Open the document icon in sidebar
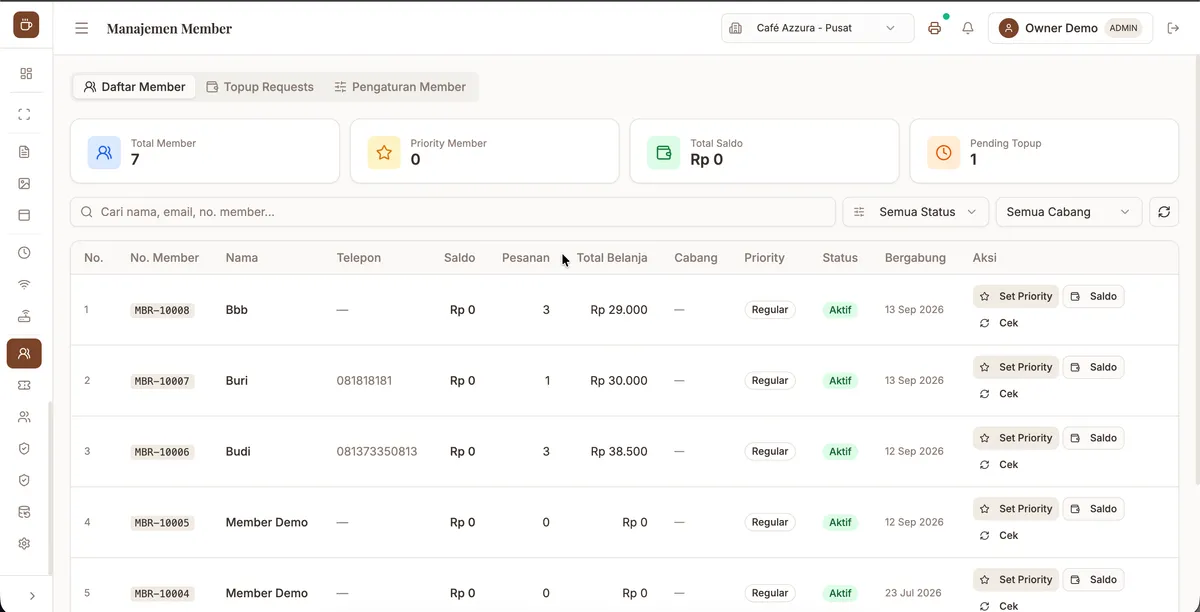The image size is (1200, 612). (x=24, y=152)
